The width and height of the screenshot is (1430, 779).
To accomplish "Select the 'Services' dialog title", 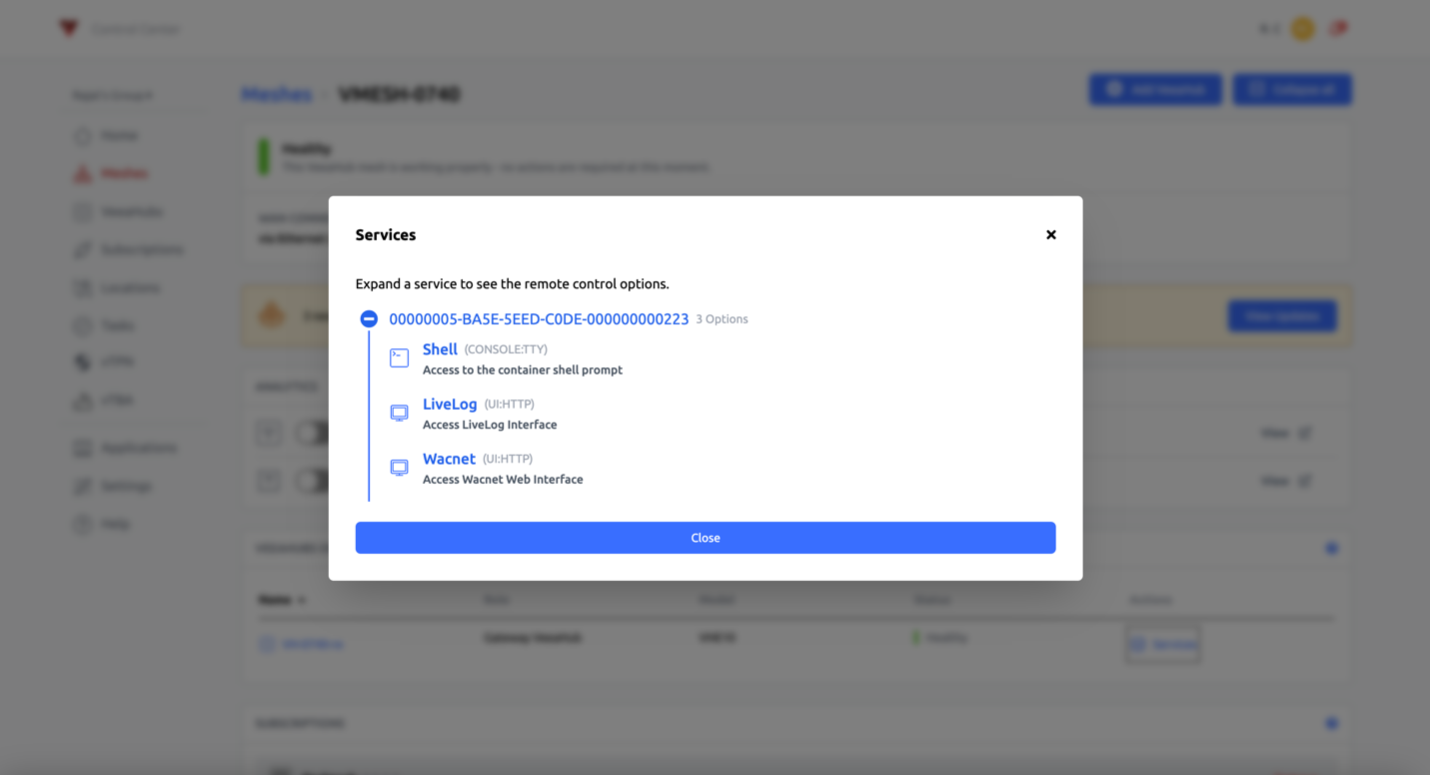I will click(x=386, y=235).
